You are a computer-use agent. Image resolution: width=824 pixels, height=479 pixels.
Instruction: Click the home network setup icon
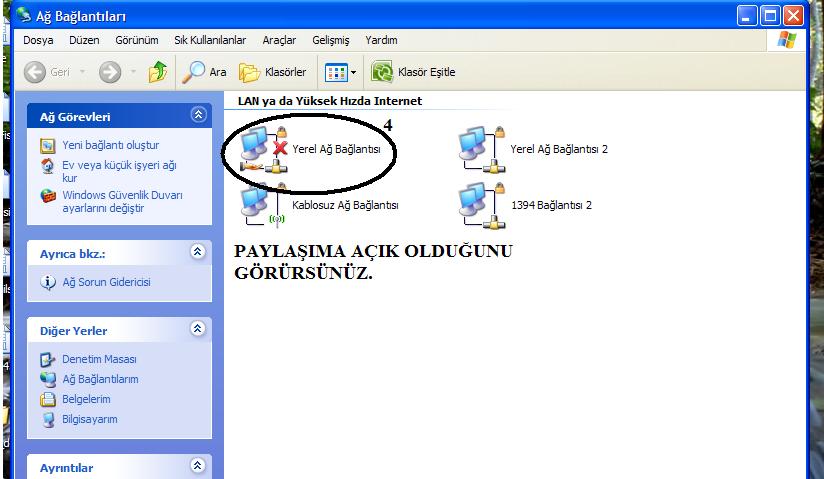click(x=48, y=166)
